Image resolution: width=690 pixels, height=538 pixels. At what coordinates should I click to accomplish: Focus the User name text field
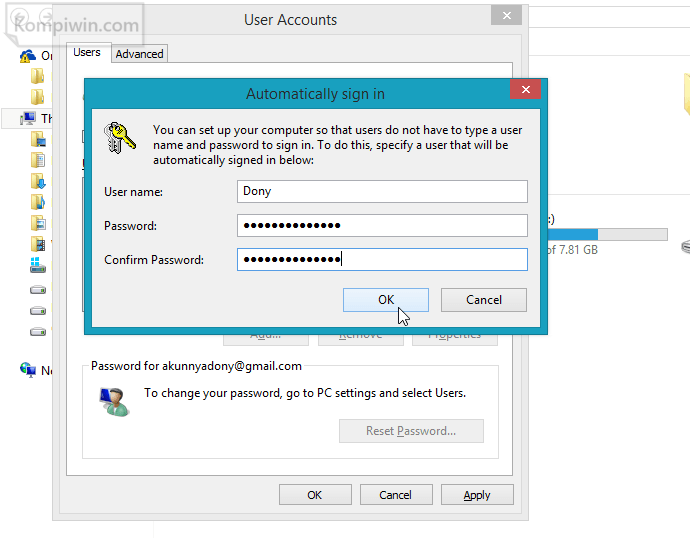[x=382, y=191]
